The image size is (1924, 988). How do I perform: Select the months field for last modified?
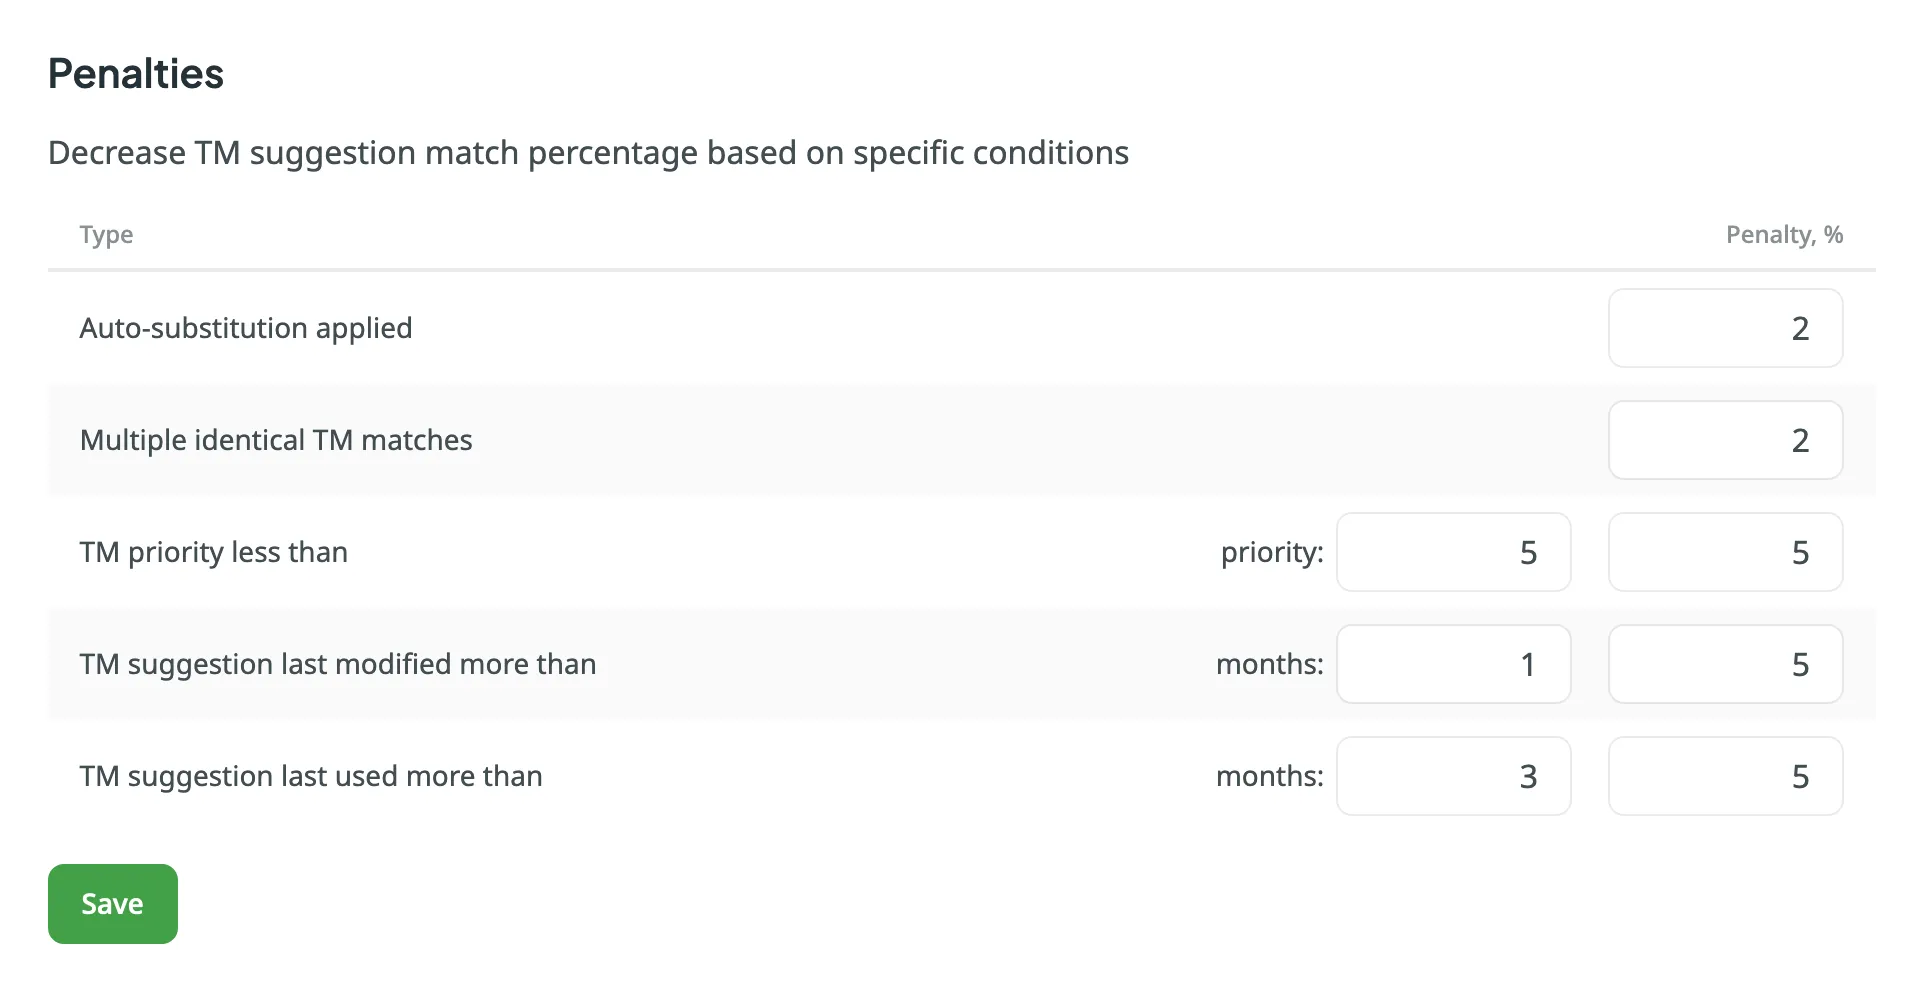pyautogui.click(x=1453, y=664)
